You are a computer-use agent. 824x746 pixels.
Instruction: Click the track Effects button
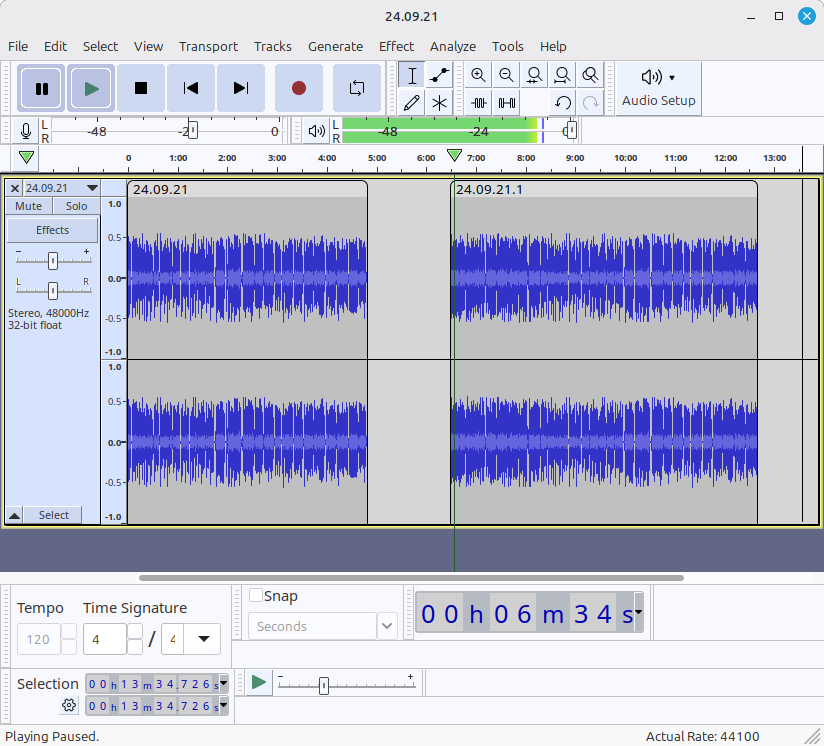52,230
